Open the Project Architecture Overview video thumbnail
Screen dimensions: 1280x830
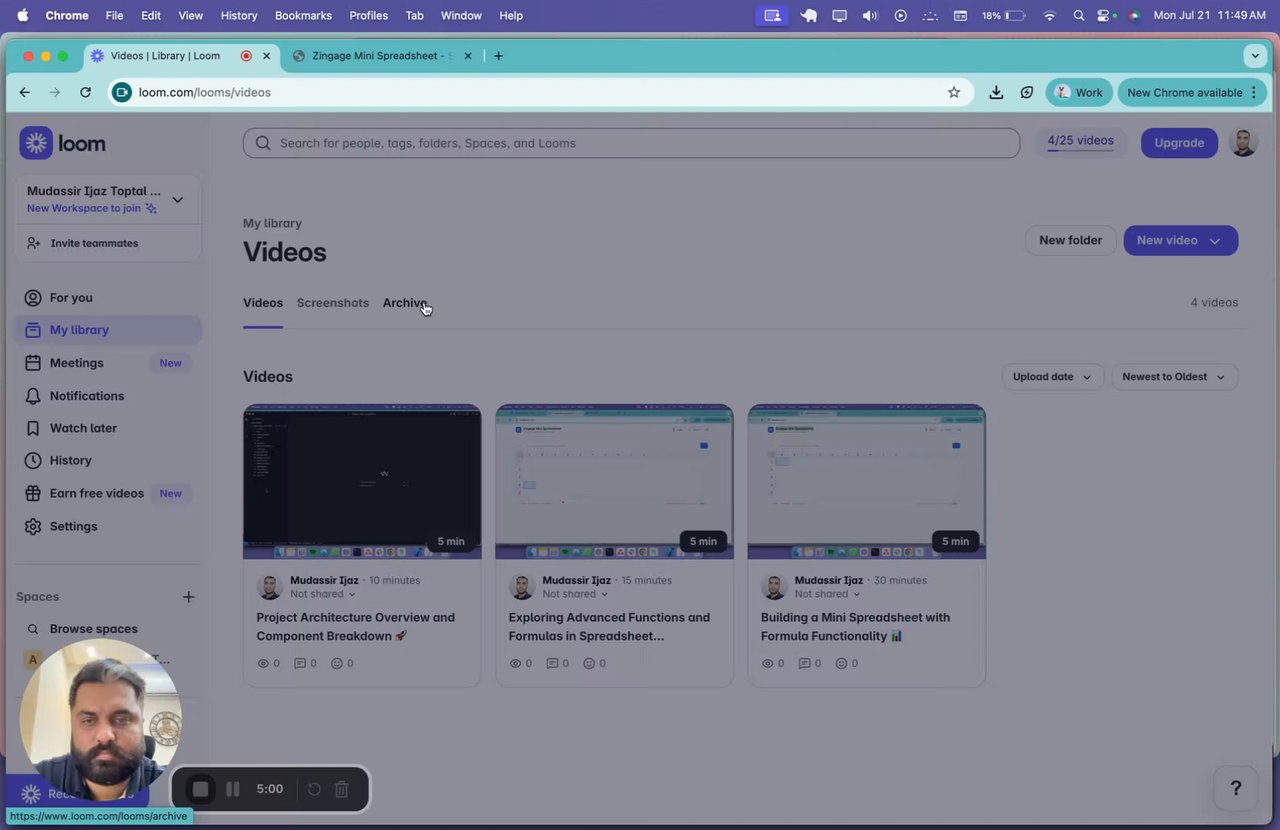362,482
